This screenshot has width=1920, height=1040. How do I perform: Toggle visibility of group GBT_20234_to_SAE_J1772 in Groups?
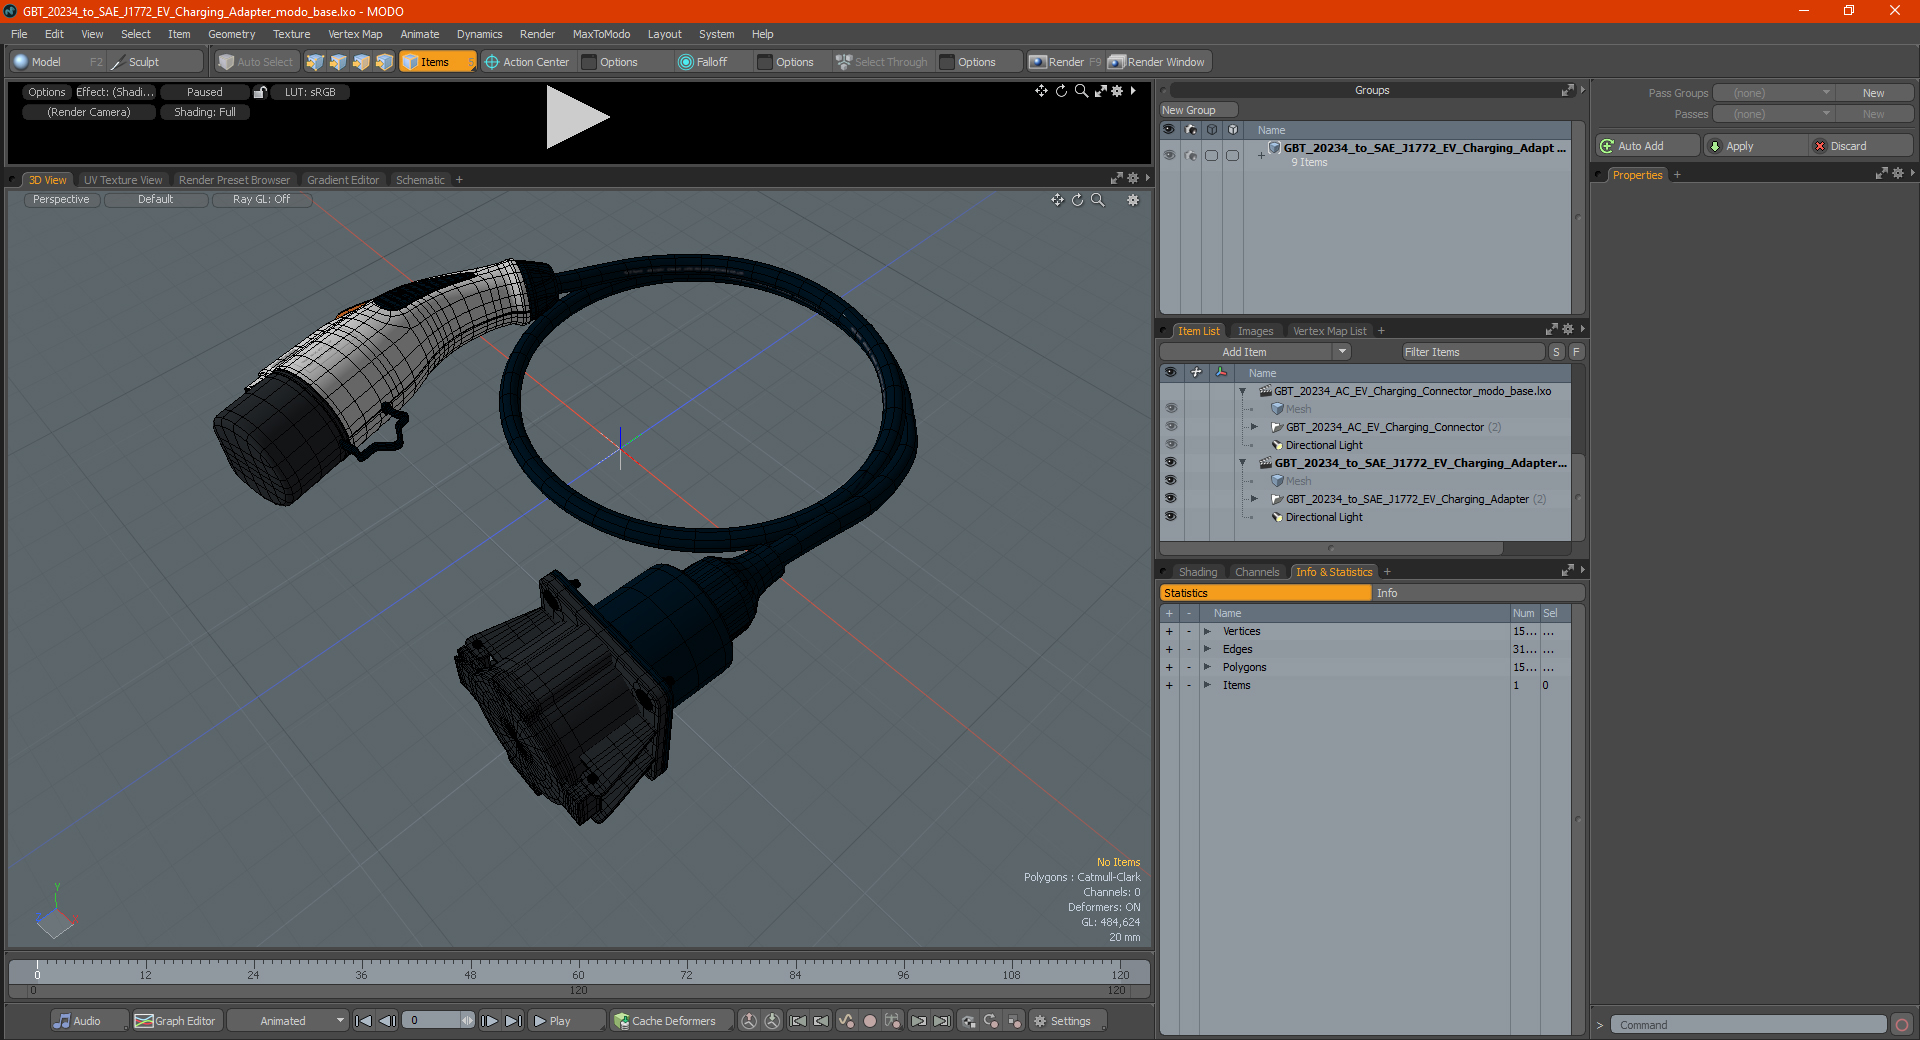1169,155
